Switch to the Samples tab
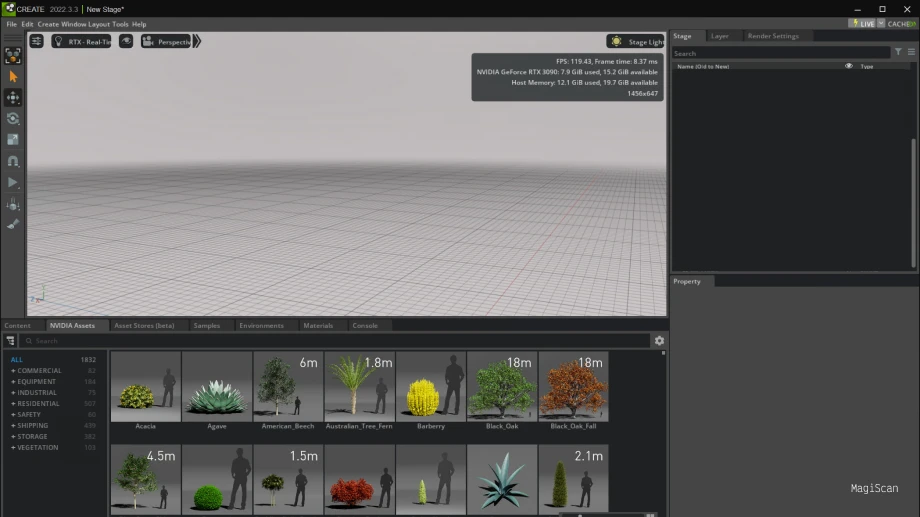The image size is (920, 517). point(207,325)
